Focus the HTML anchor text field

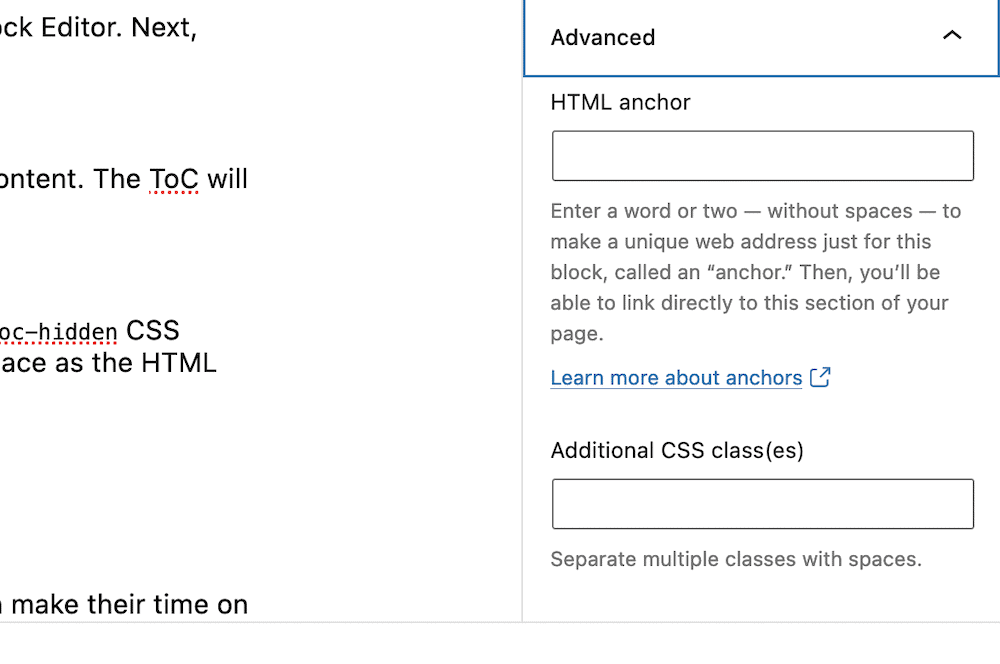click(x=762, y=156)
